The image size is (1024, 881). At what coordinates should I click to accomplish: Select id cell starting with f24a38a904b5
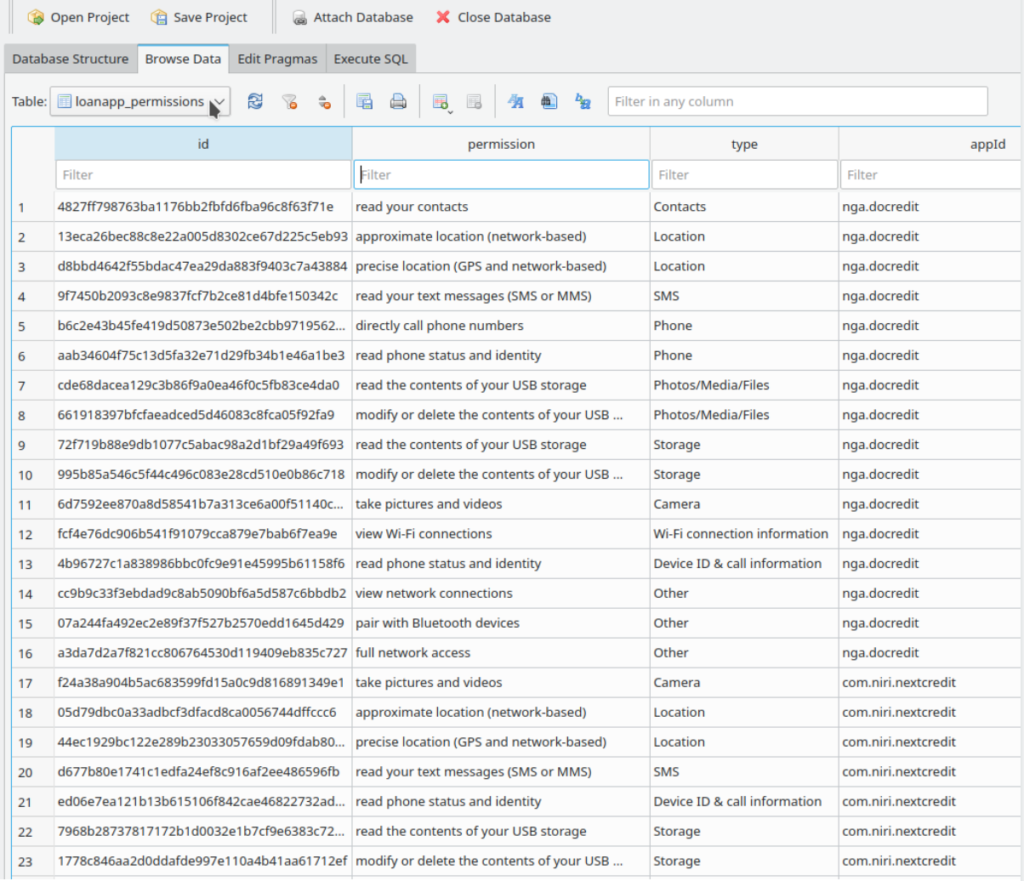pos(203,682)
